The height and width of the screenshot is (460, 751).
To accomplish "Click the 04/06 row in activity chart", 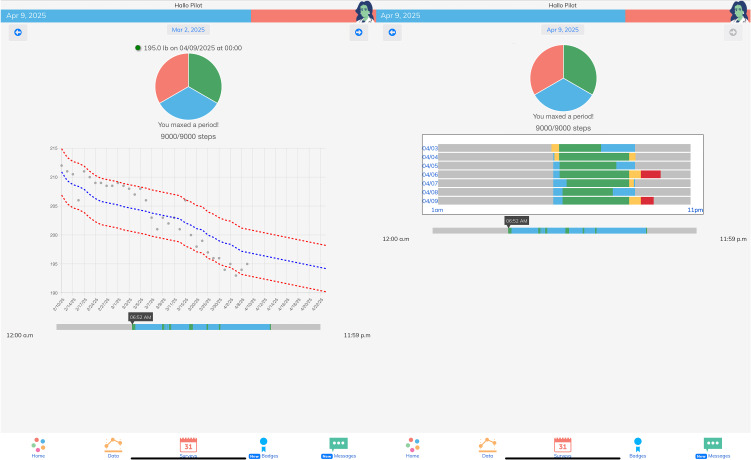I will 565,174.
